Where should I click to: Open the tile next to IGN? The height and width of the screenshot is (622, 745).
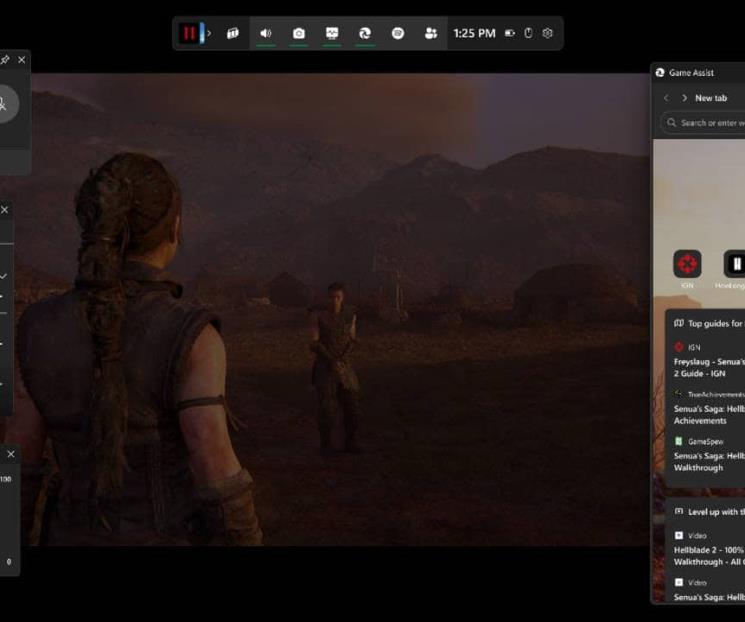pyautogui.click(x=734, y=264)
